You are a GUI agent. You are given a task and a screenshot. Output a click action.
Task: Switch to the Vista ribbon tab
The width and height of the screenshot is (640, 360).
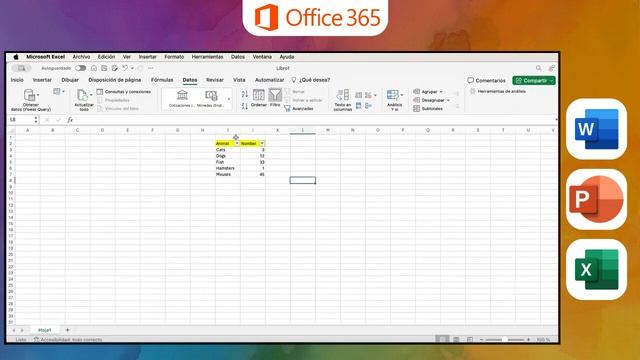click(x=239, y=80)
